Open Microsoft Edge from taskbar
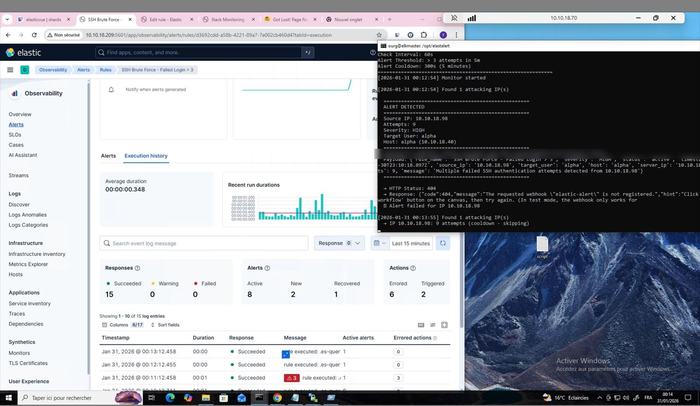 (170, 398)
